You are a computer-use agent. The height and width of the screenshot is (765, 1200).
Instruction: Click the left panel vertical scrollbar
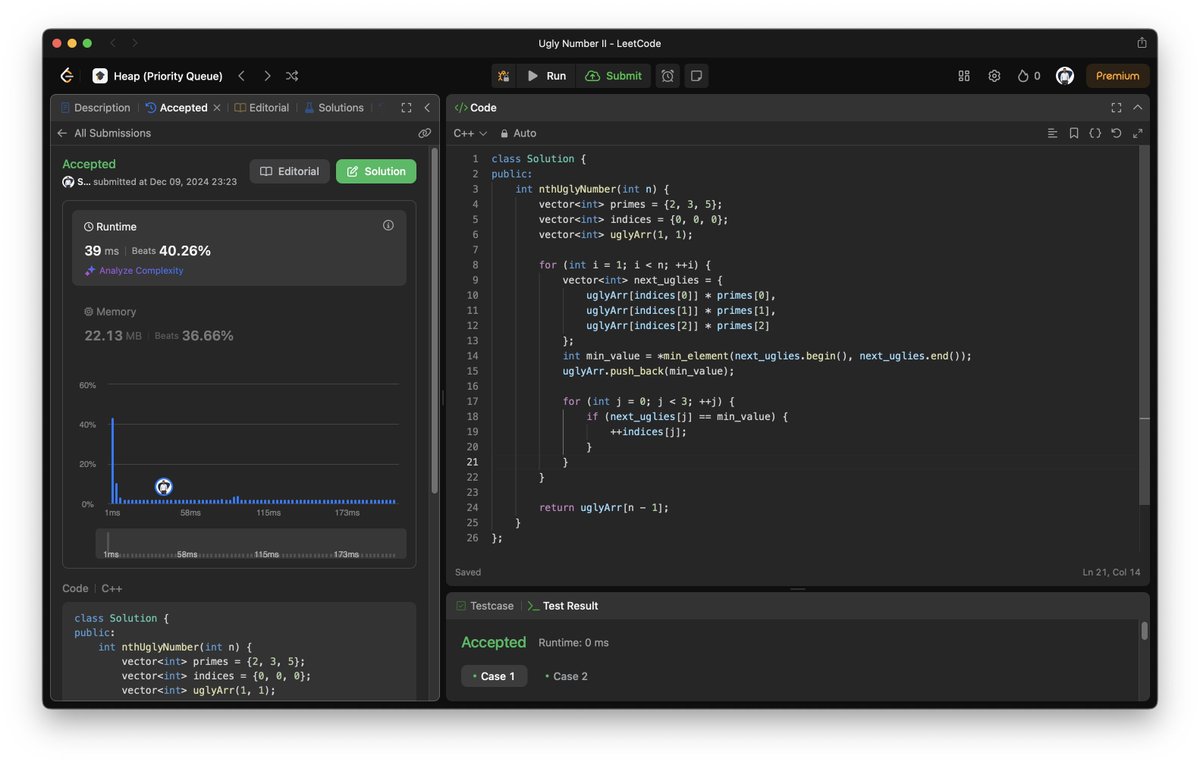434,320
